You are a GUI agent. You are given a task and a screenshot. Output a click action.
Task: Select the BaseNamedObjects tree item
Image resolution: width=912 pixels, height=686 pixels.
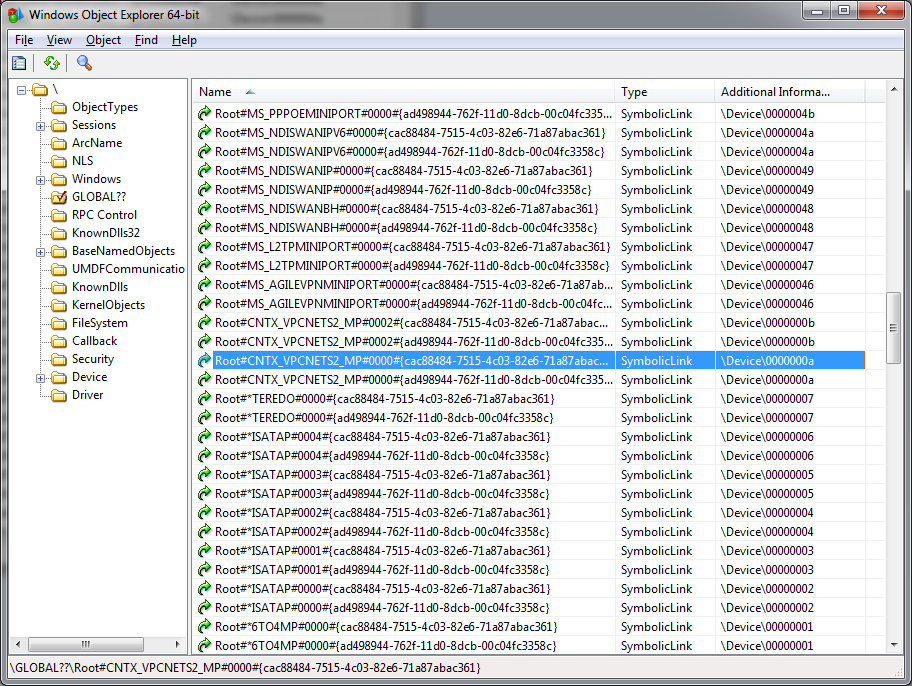[123, 251]
